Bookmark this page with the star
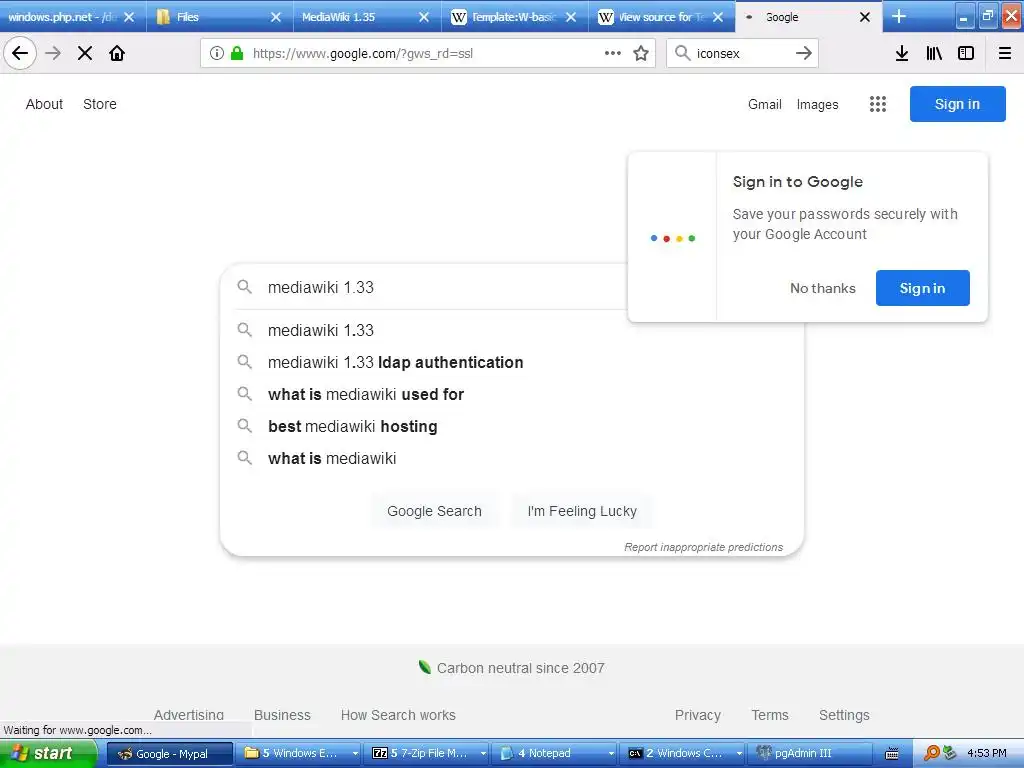The image size is (1024, 768). (x=641, y=54)
